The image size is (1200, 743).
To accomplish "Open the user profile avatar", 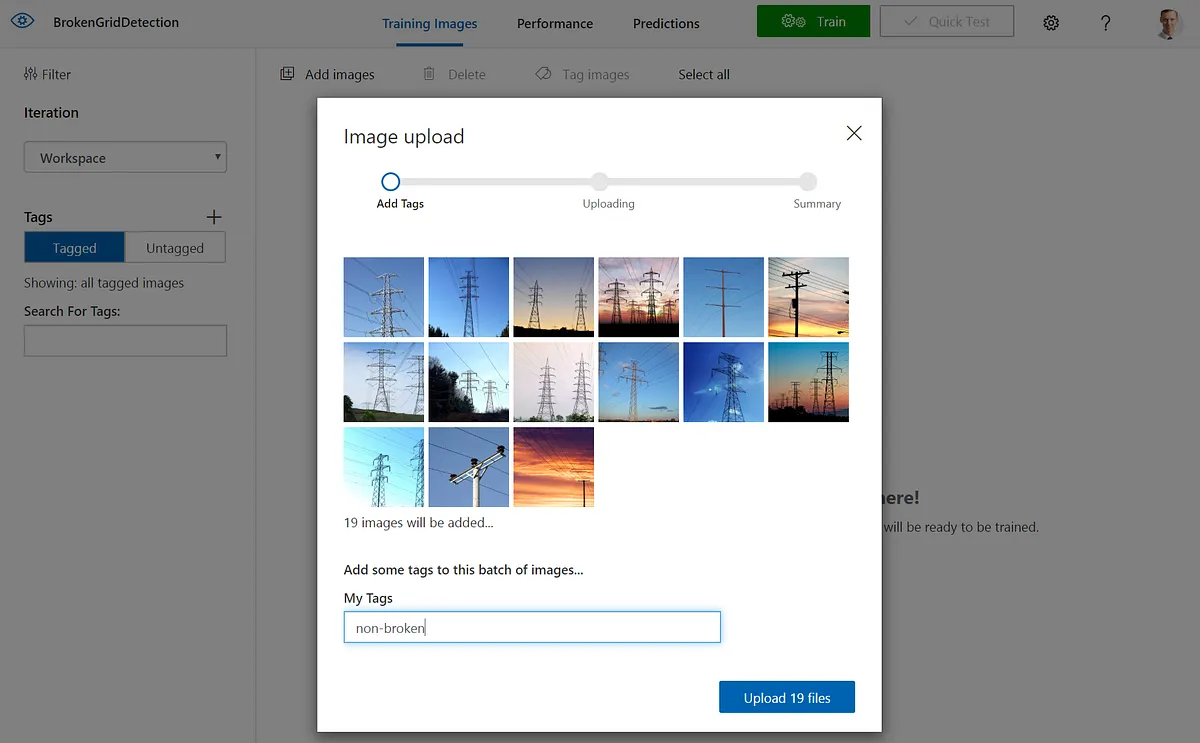I will 1168,23.
